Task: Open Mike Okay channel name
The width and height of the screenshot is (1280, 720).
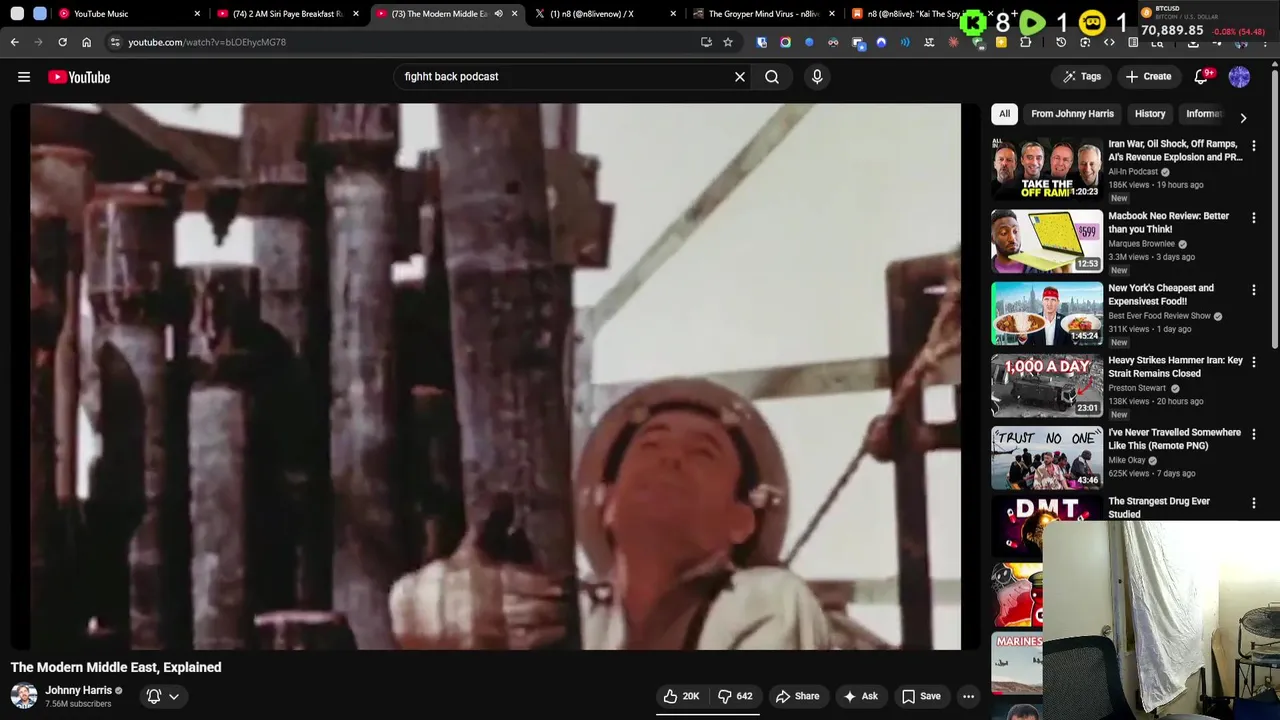Action: (1127, 460)
